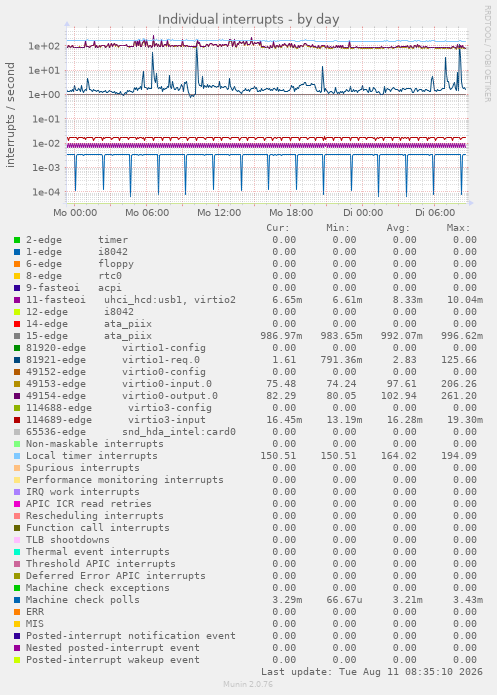Click the green 2-edge timer legend swatch
Viewport: 497px width, 695px height.
point(17,240)
